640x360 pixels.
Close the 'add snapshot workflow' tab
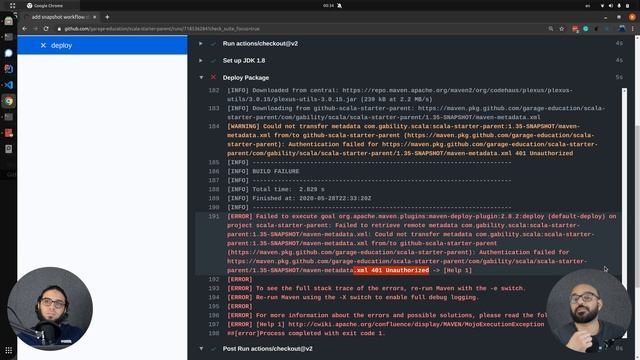[94, 17]
